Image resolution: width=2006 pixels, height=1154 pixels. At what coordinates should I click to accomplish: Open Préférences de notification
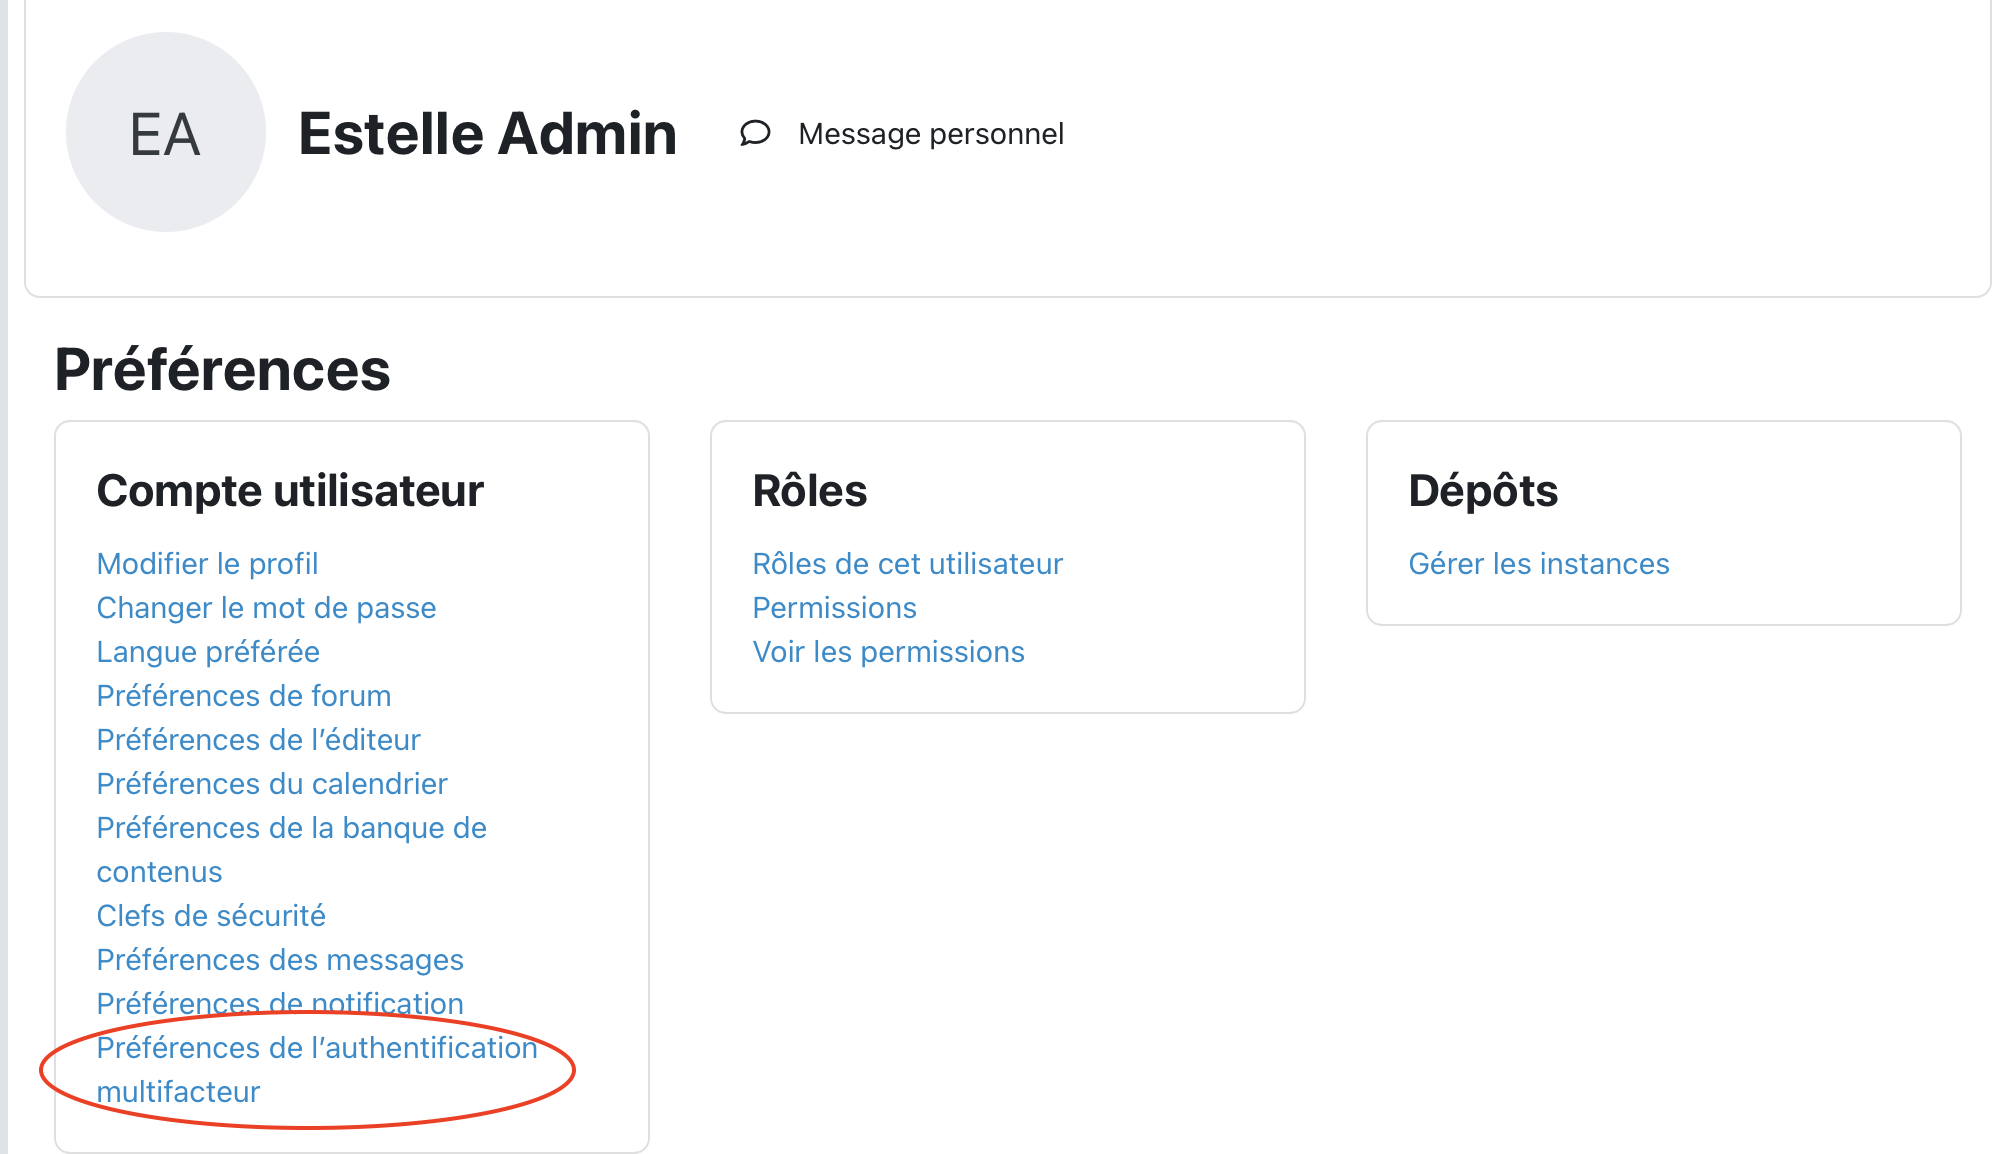click(280, 1003)
